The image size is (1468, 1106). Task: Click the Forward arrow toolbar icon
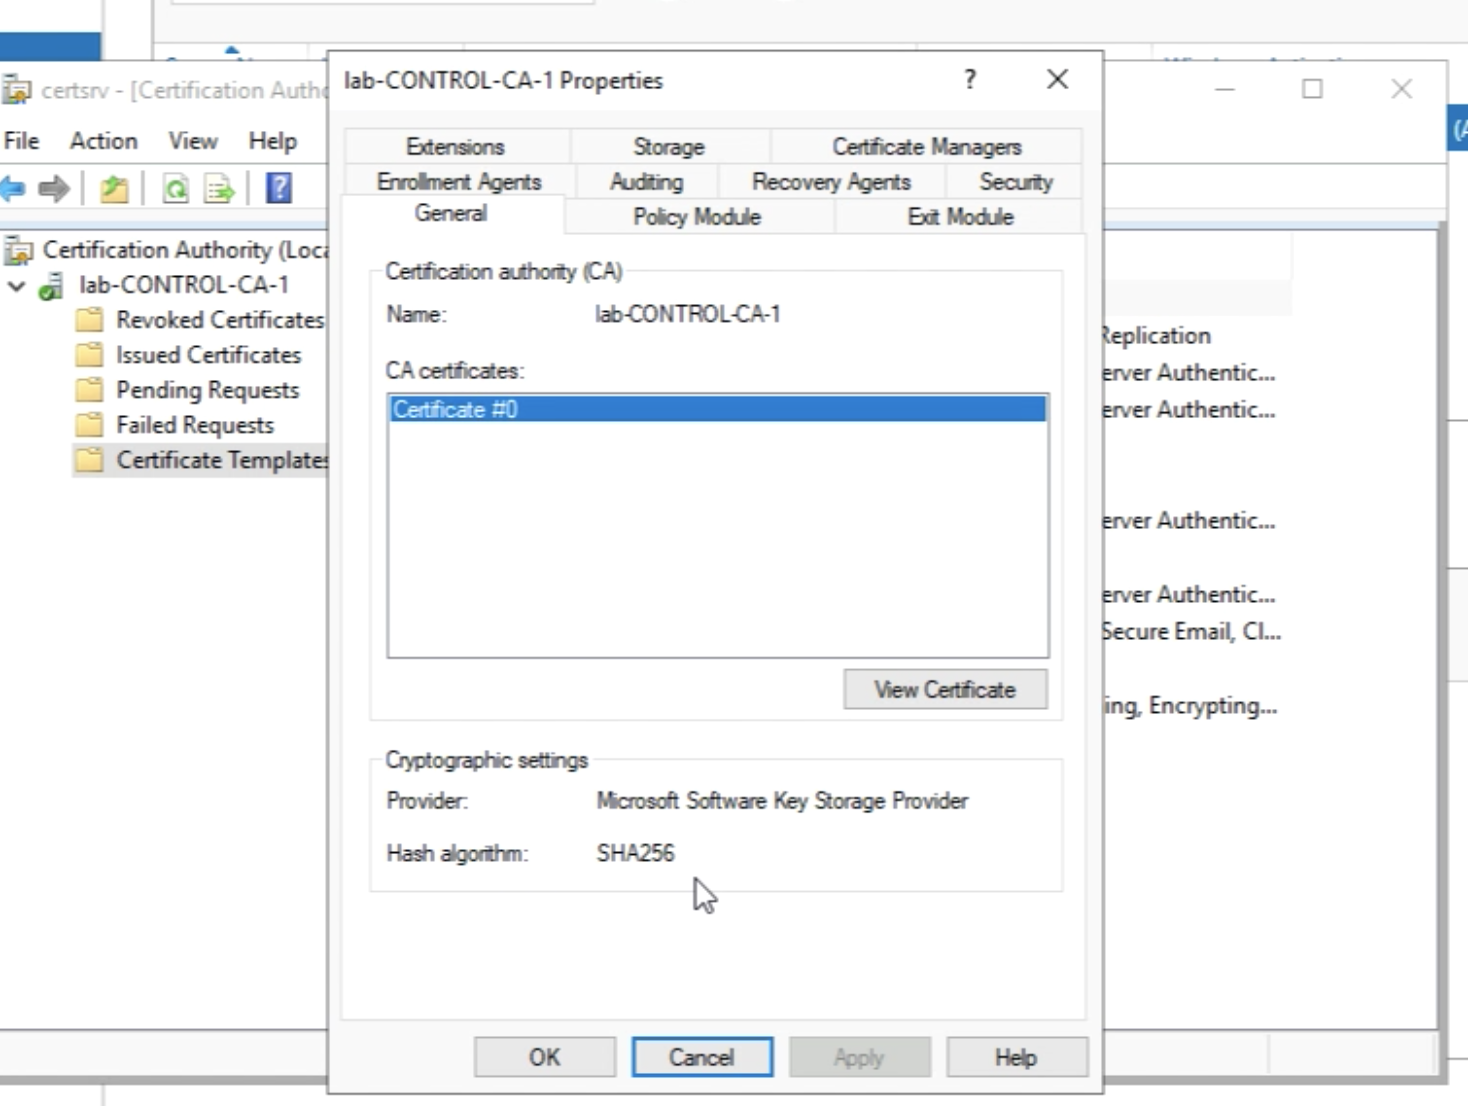pyautogui.click(x=54, y=188)
